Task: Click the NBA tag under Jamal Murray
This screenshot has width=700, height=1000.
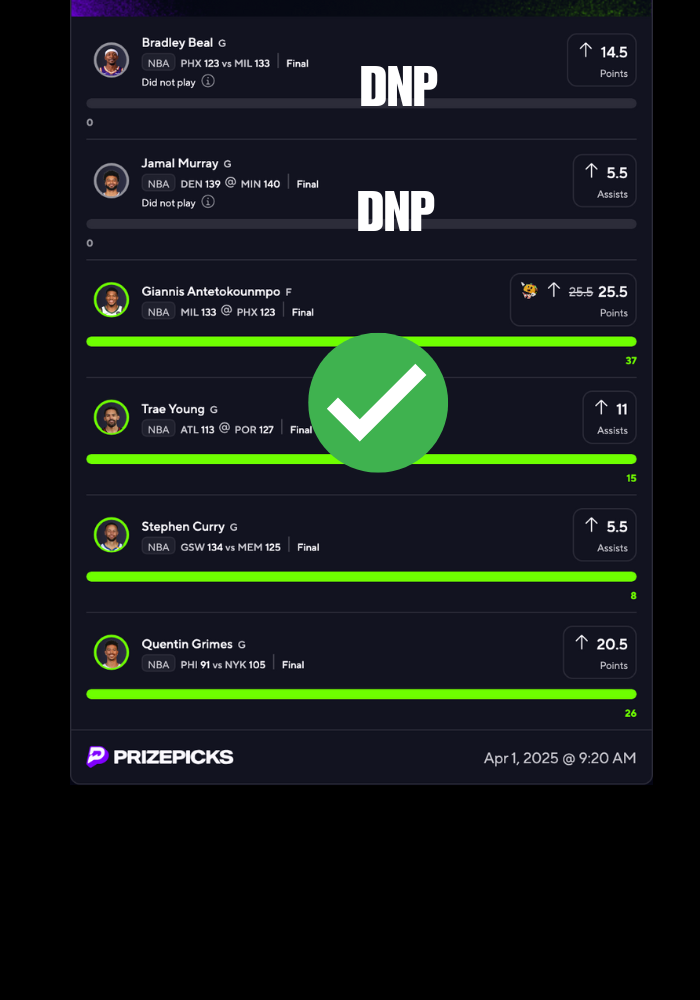Action: pos(158,184)
